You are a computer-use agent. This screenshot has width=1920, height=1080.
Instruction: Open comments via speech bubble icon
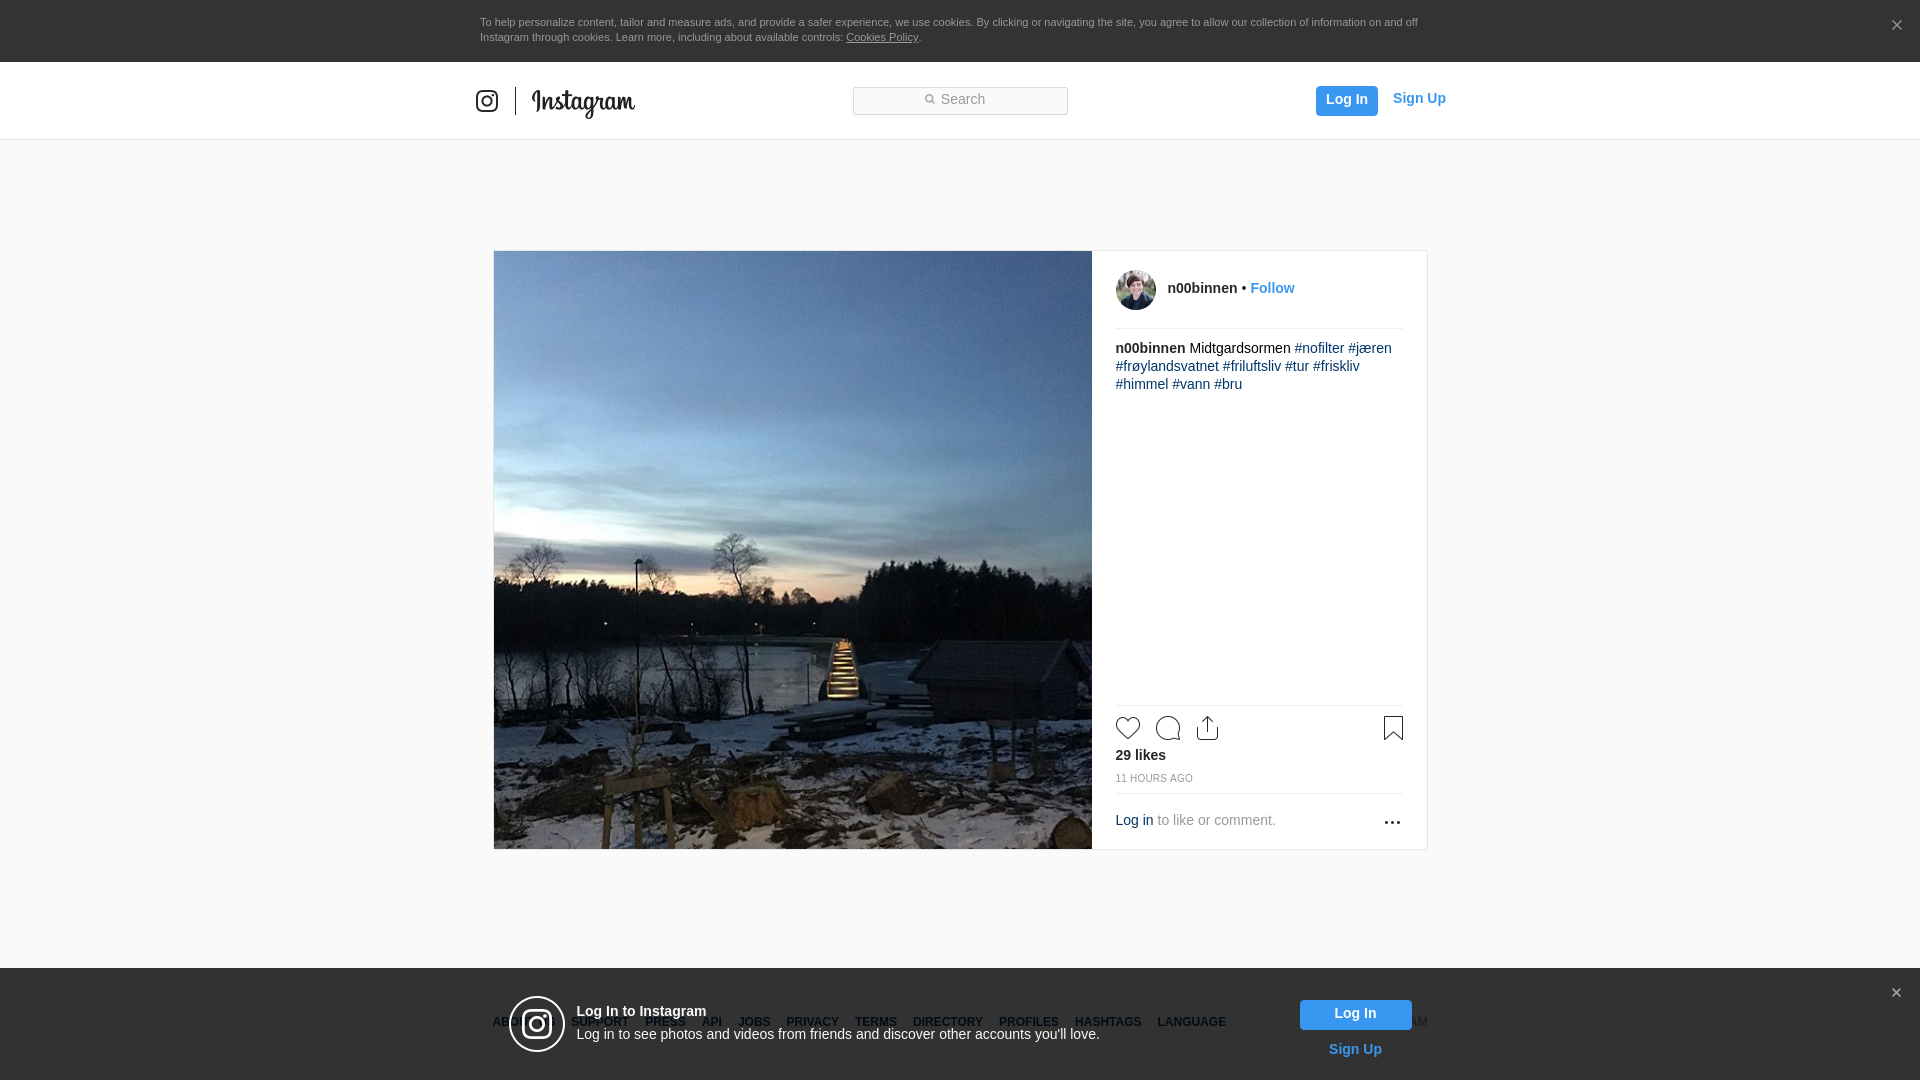coord(1167,728)
